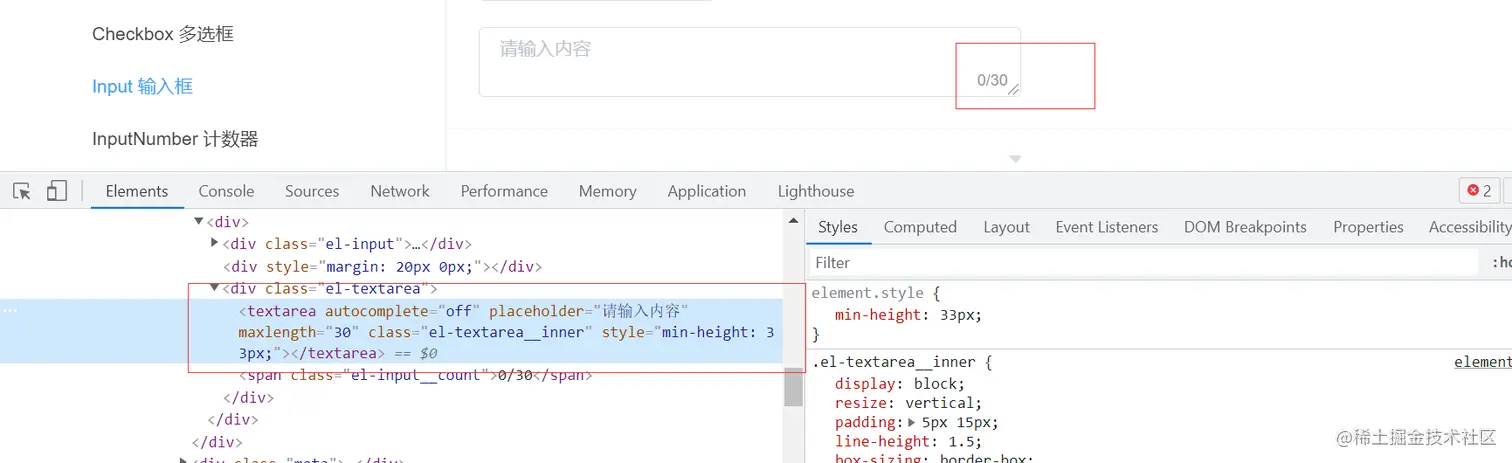1512x463 pixels.
Task: Open the Input 输入框 sidebar link
Action: coord(142,86)
